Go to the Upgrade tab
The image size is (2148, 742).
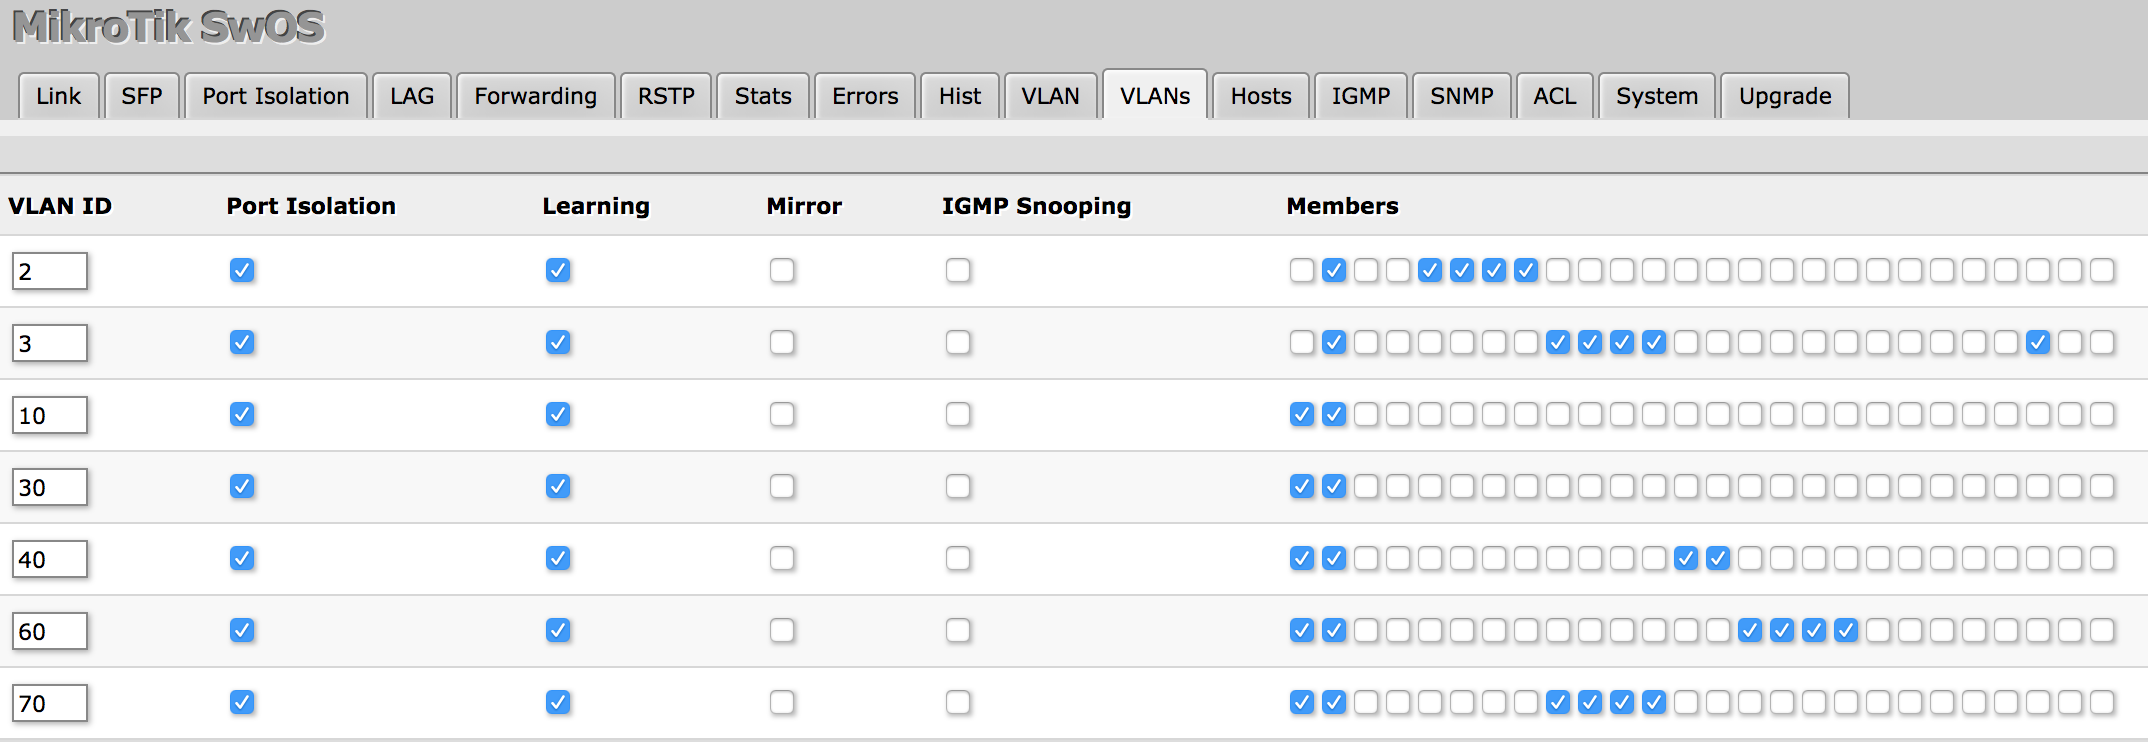[1784, 96]
